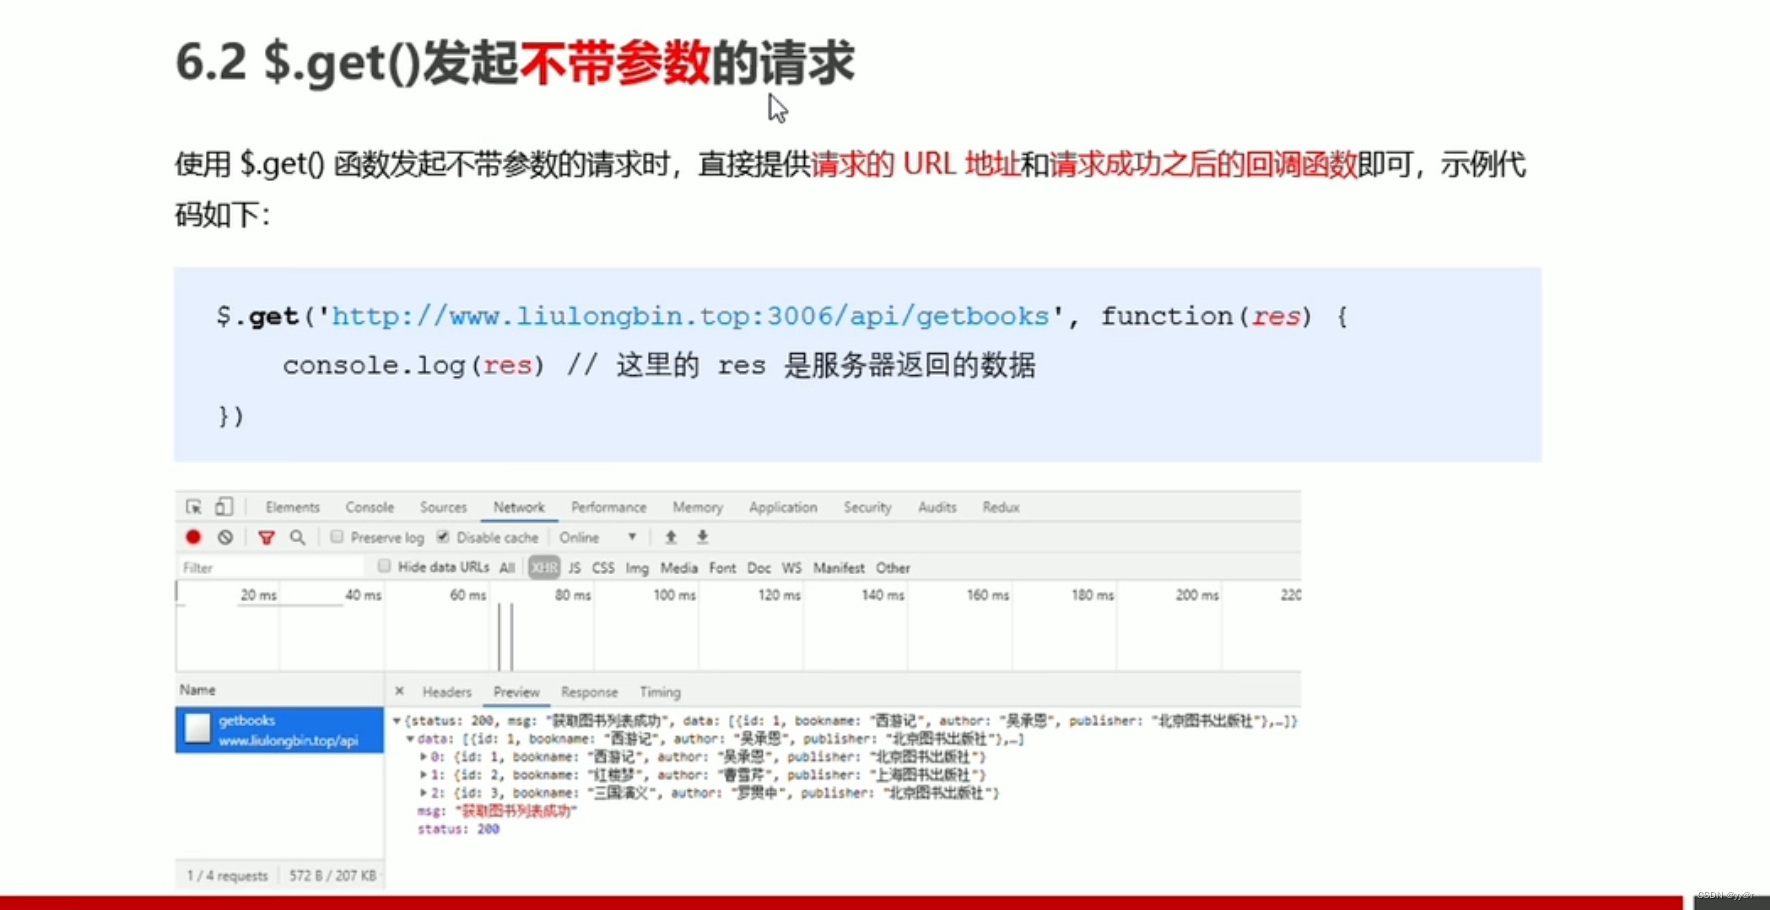Click the '1 / 4 requests' status text
The height and width of the screenshot is (910, 1770).
pos(227,875)
